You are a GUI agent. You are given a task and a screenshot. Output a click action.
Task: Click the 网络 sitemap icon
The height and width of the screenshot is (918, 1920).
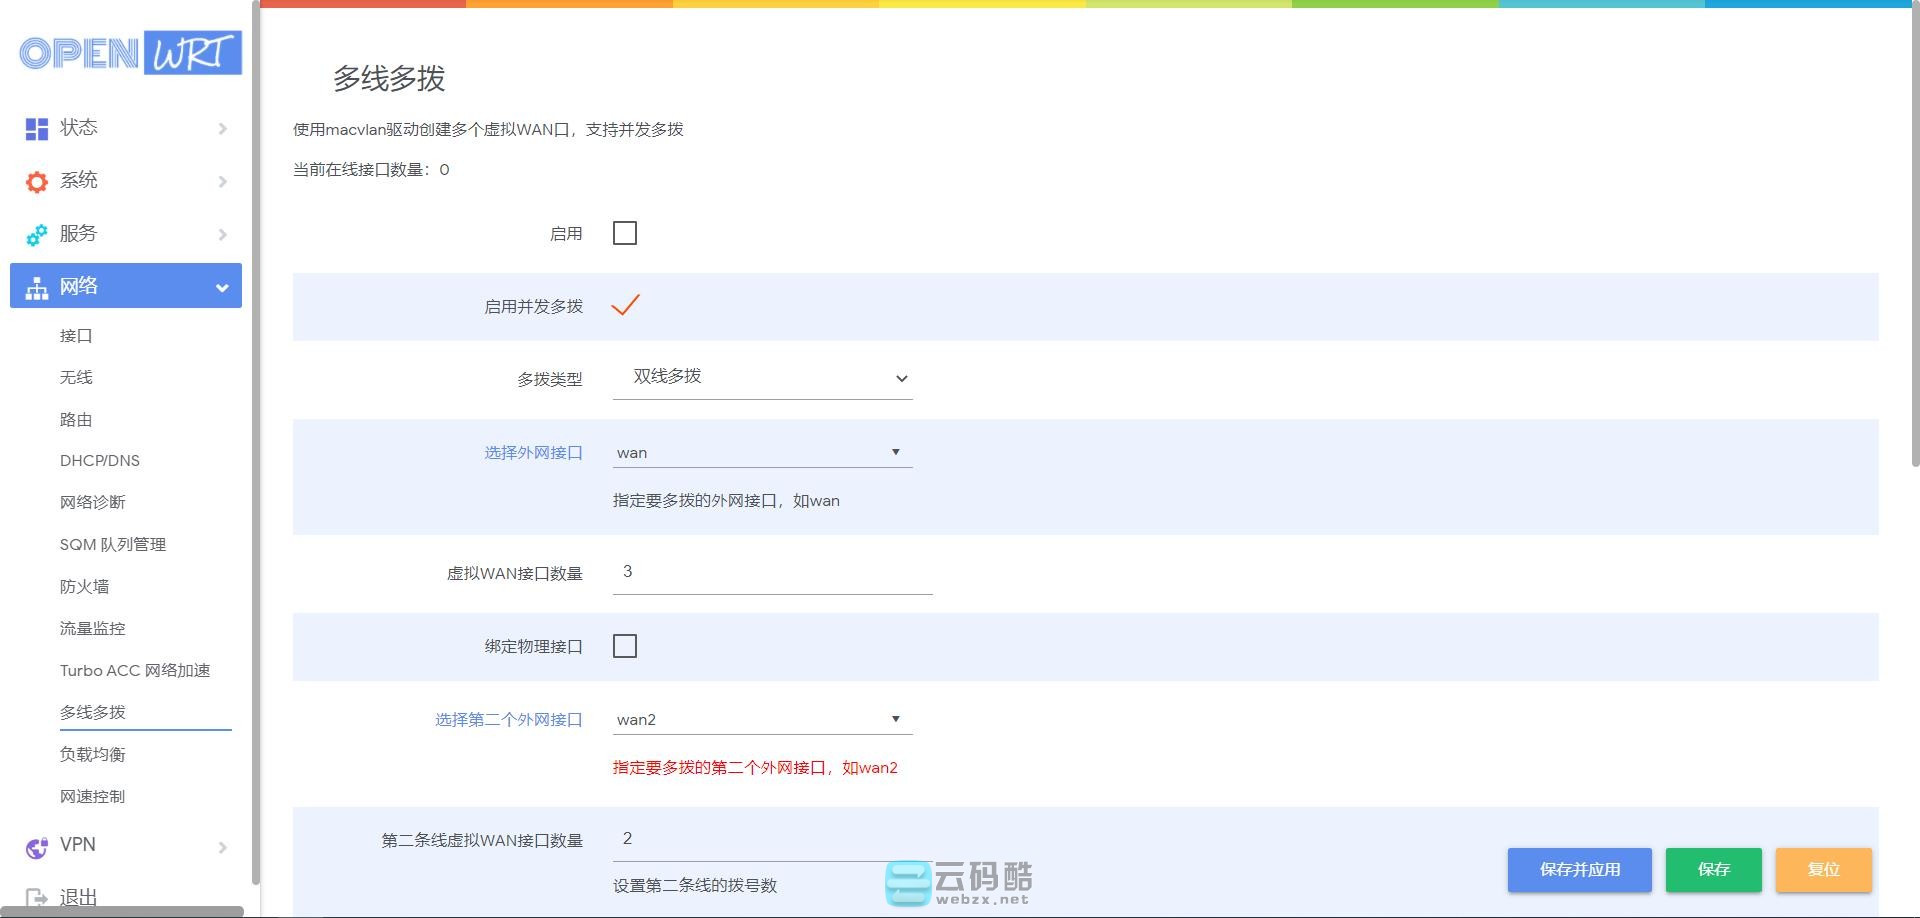click(37, 288)
